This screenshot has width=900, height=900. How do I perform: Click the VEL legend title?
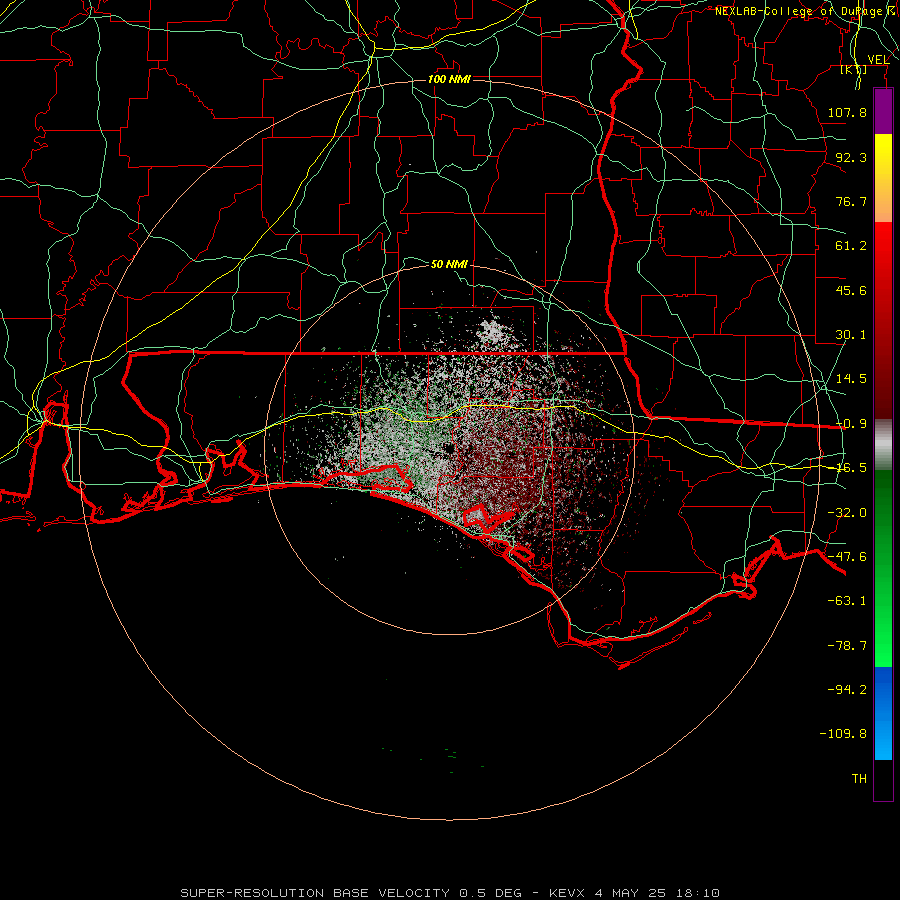pyautogui.click(x=878, y=60)
